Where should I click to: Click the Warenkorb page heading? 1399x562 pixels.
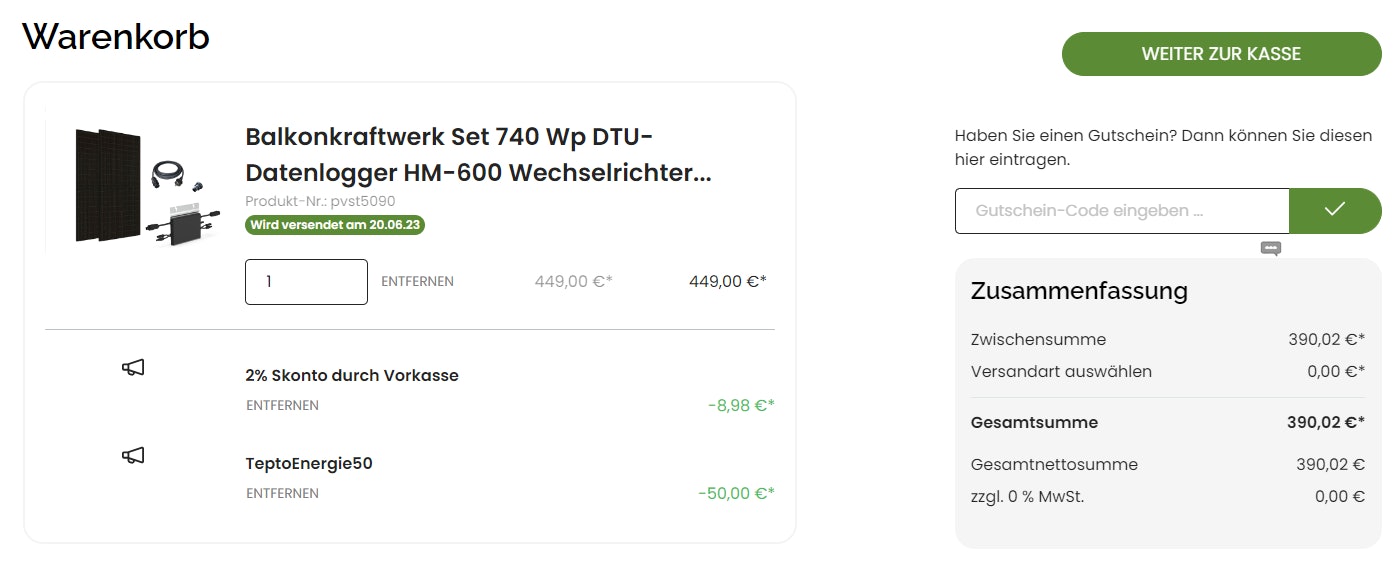(x=116, y=37)
